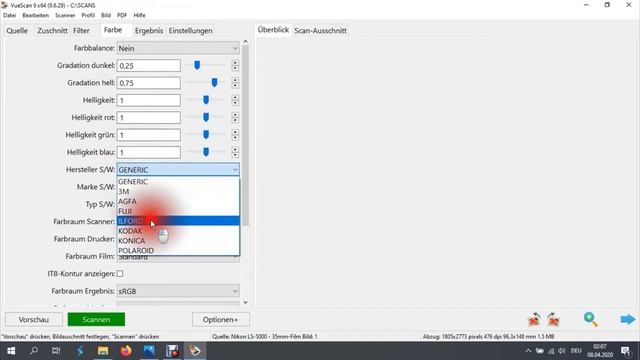Screen dimensions: 640x360
Task: Select the Überblick tab
Action: [273, 30]
